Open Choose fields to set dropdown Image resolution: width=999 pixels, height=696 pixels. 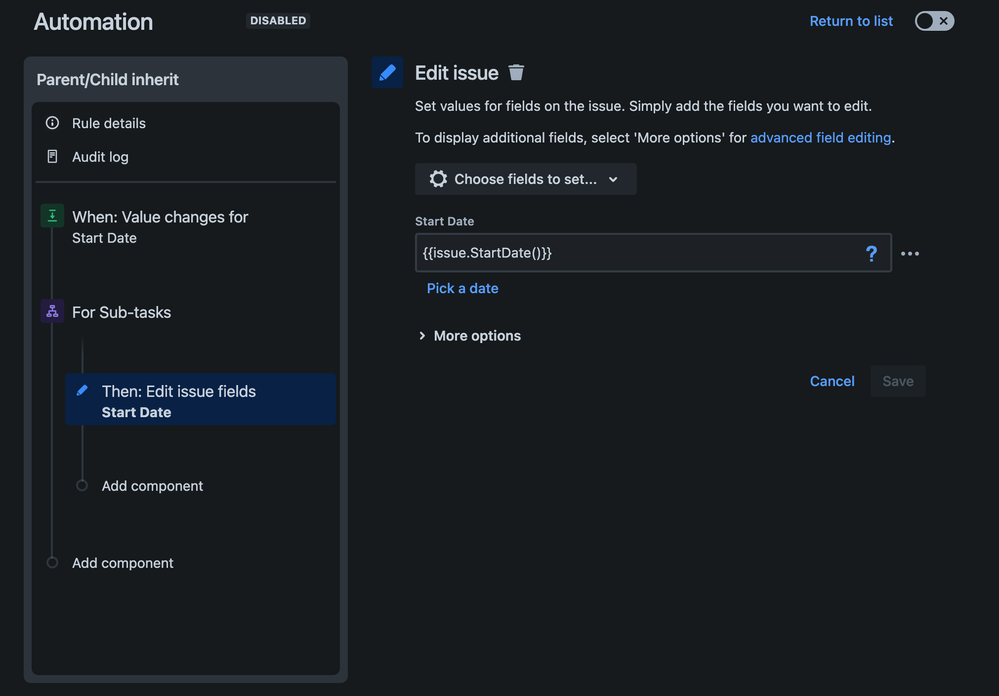526,179
